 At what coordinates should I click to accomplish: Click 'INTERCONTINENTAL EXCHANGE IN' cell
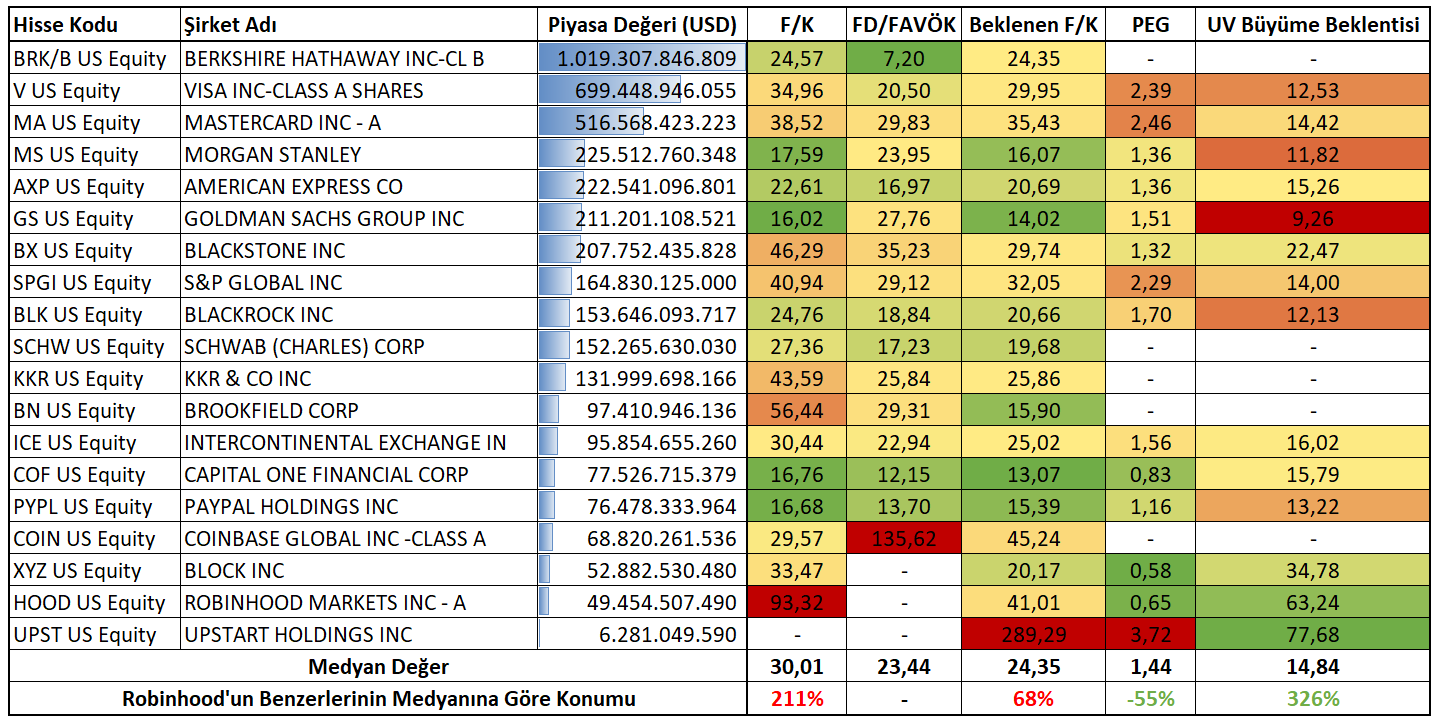coord(359,442)
